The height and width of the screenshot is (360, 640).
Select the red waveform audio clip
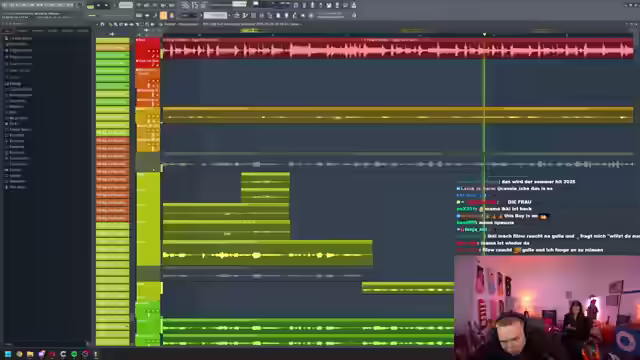tap(398, 49)
